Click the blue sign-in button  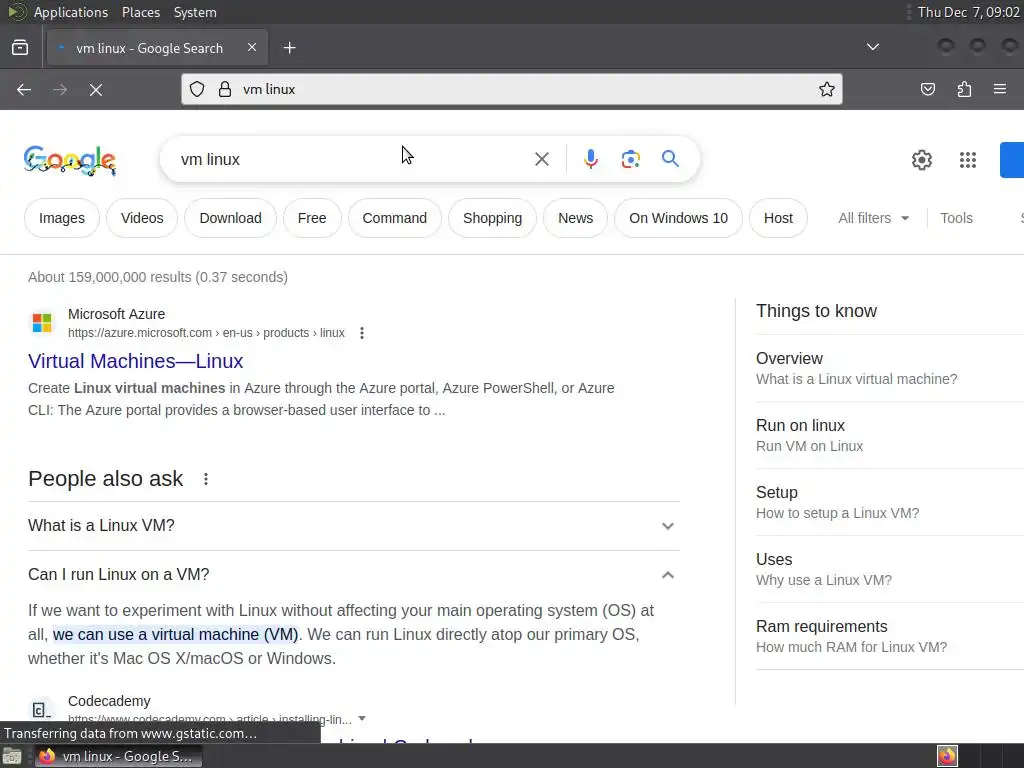(1012, 160)
